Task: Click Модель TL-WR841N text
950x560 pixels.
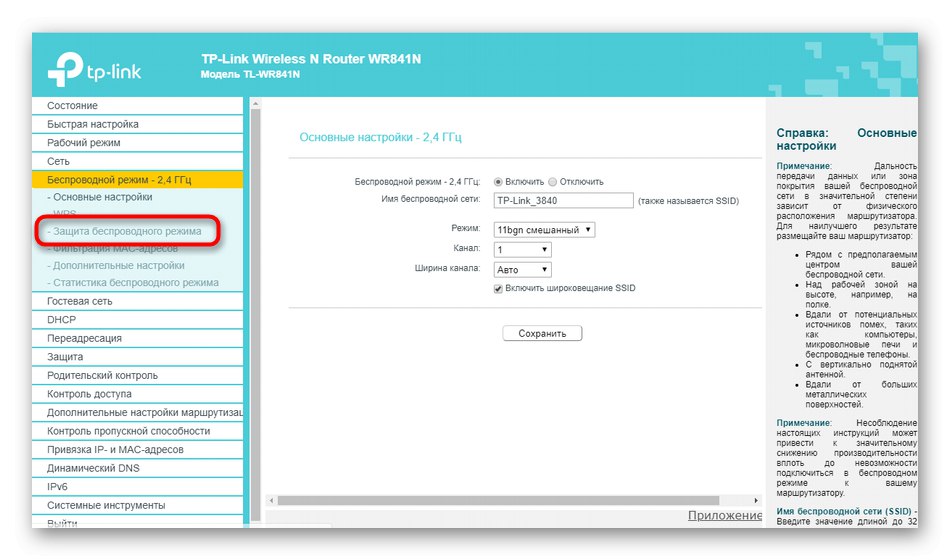Action: pos(250,75)
